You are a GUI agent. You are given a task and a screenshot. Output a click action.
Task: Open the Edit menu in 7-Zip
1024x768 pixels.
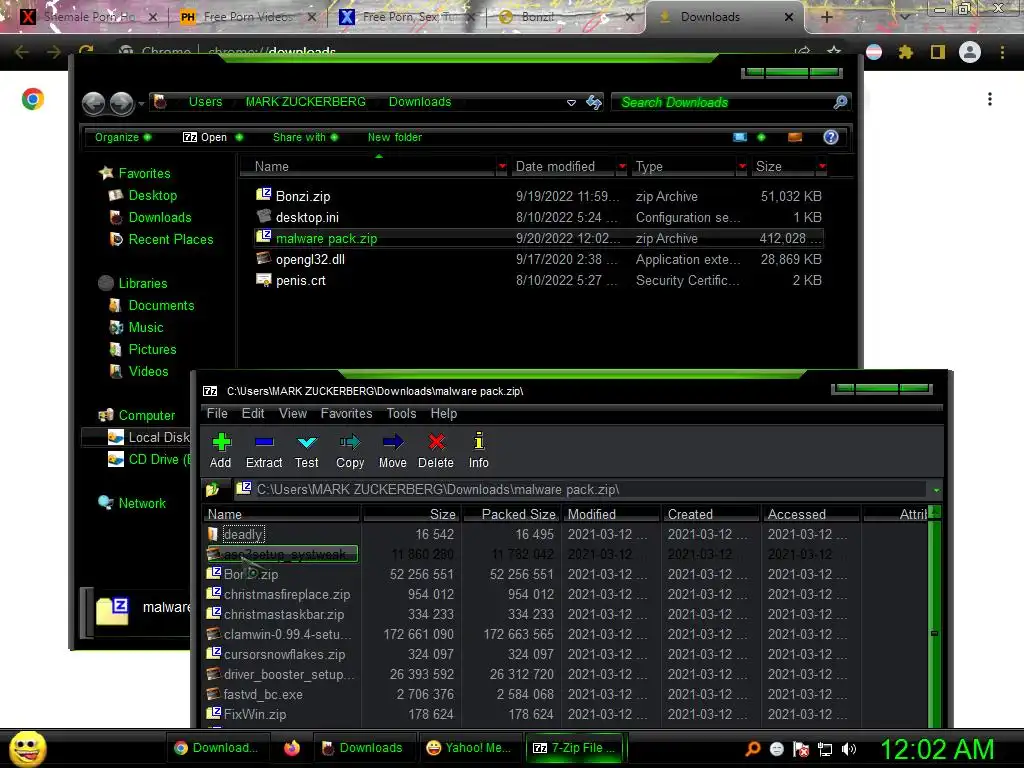[253, 413]
